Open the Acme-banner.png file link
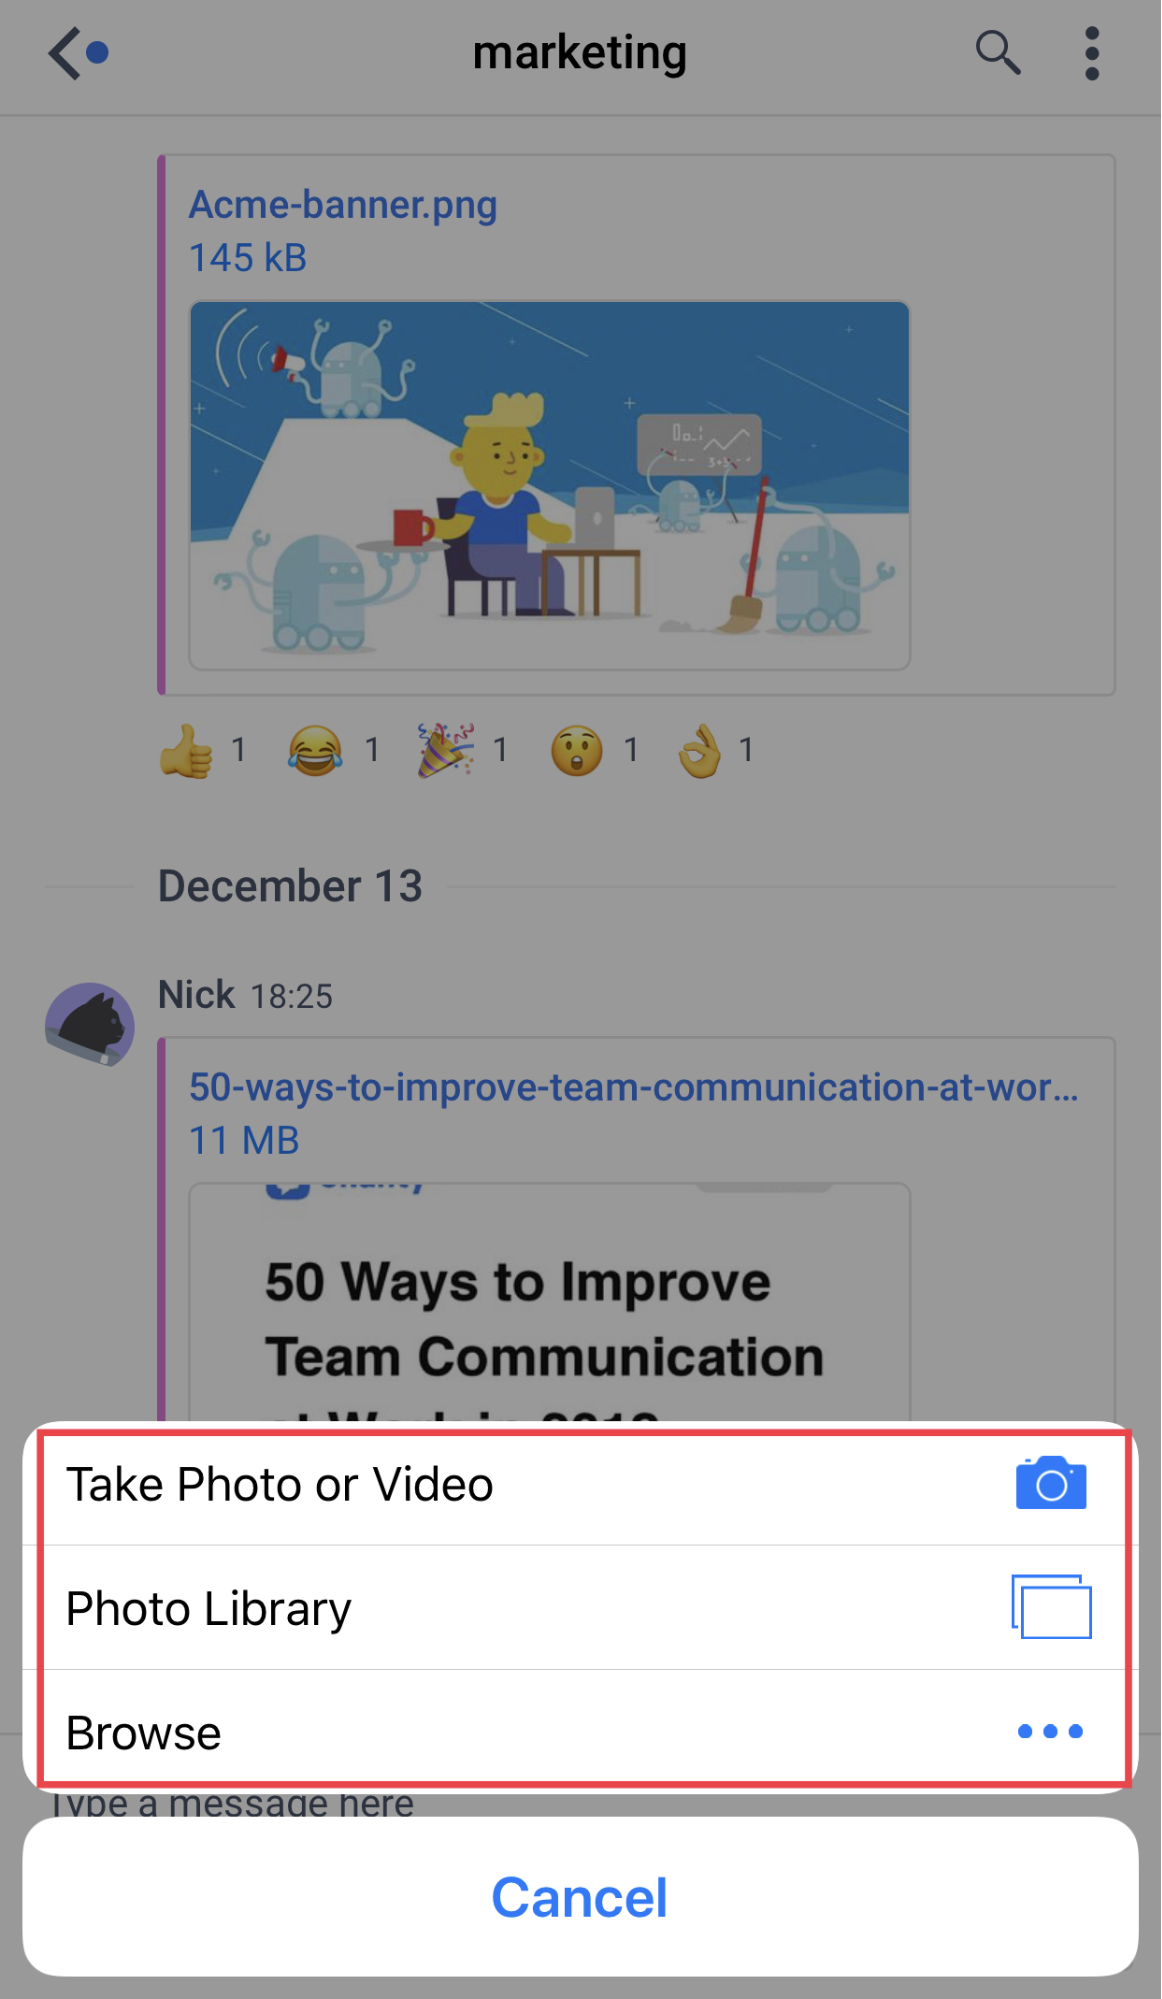Image resolution: width=1162 pixels, height=1999 pixels. pos(343,204)
